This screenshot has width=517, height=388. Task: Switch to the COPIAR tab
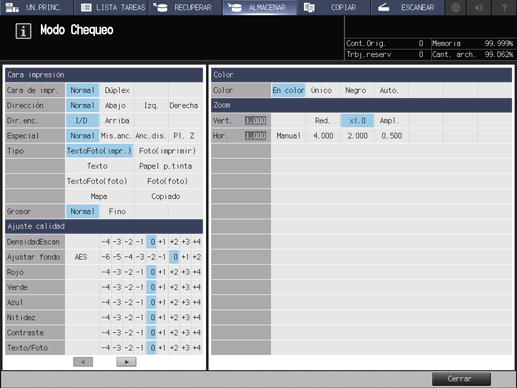point(333,7)
